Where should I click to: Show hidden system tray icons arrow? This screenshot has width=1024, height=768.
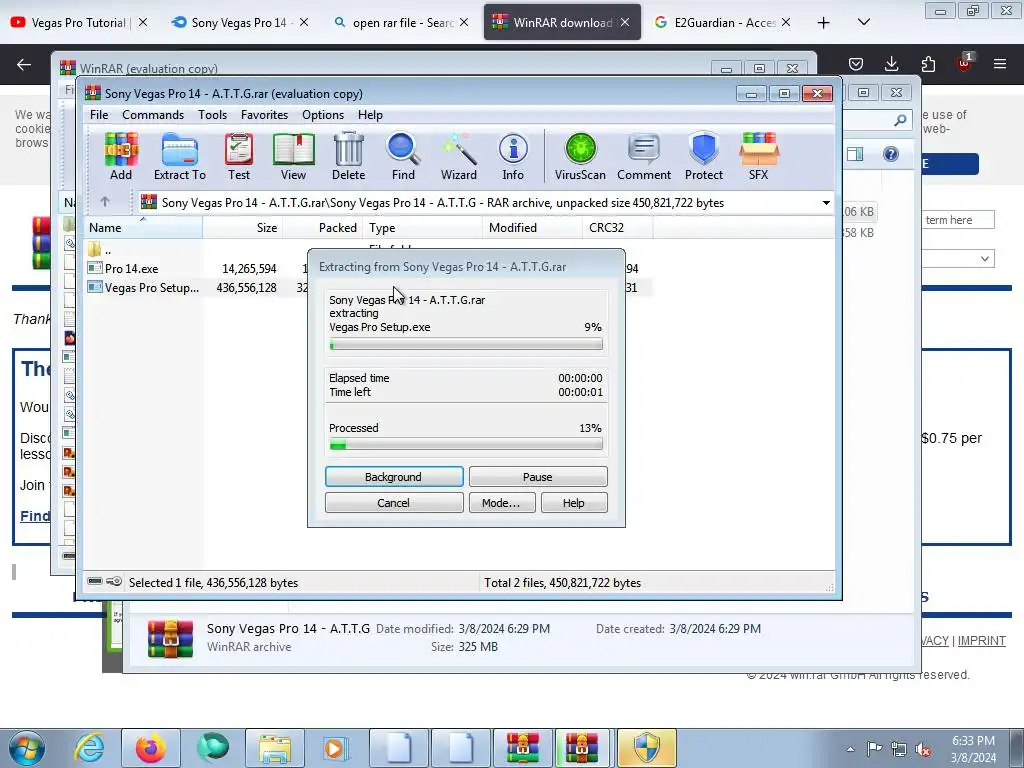coord(850,749)
